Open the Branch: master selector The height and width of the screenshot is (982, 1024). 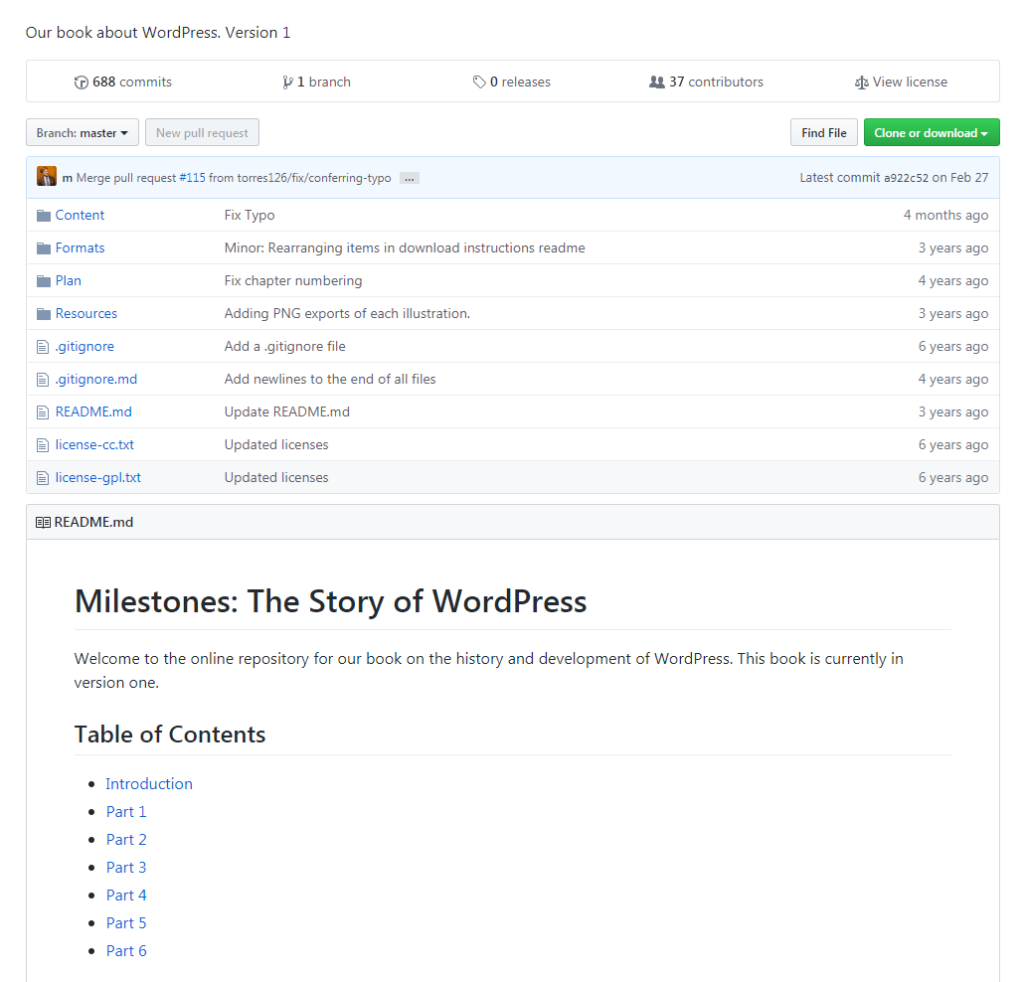pyautogui.click(x=81, y=132)
